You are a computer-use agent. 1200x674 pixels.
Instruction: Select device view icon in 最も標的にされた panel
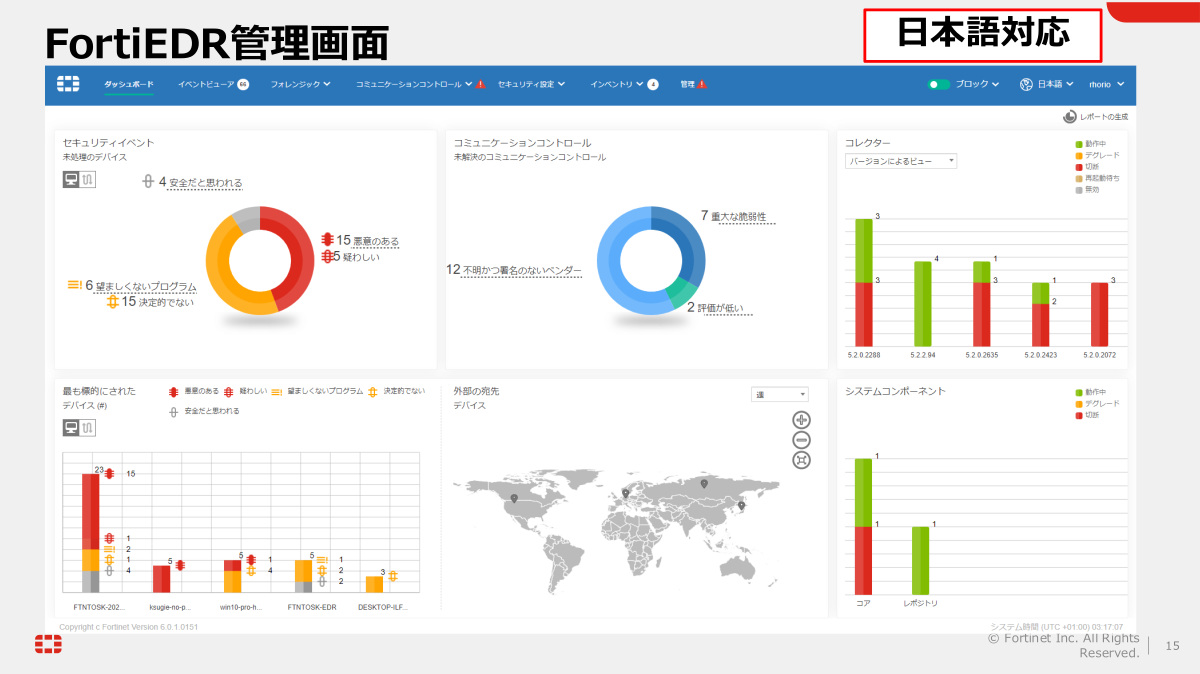tap(71, 428)
